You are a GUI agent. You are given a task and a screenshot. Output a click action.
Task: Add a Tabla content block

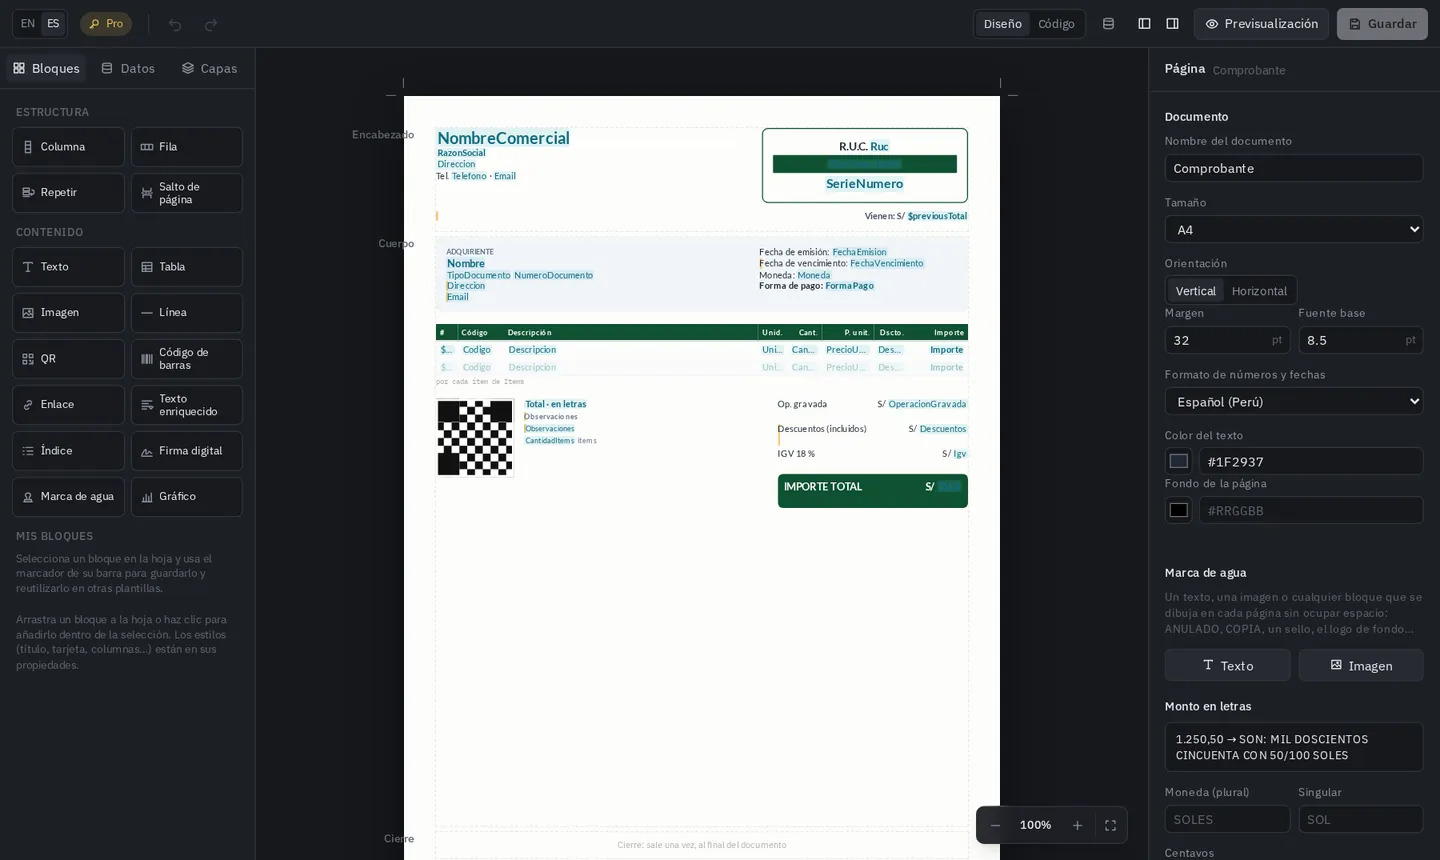pos(187,267)
